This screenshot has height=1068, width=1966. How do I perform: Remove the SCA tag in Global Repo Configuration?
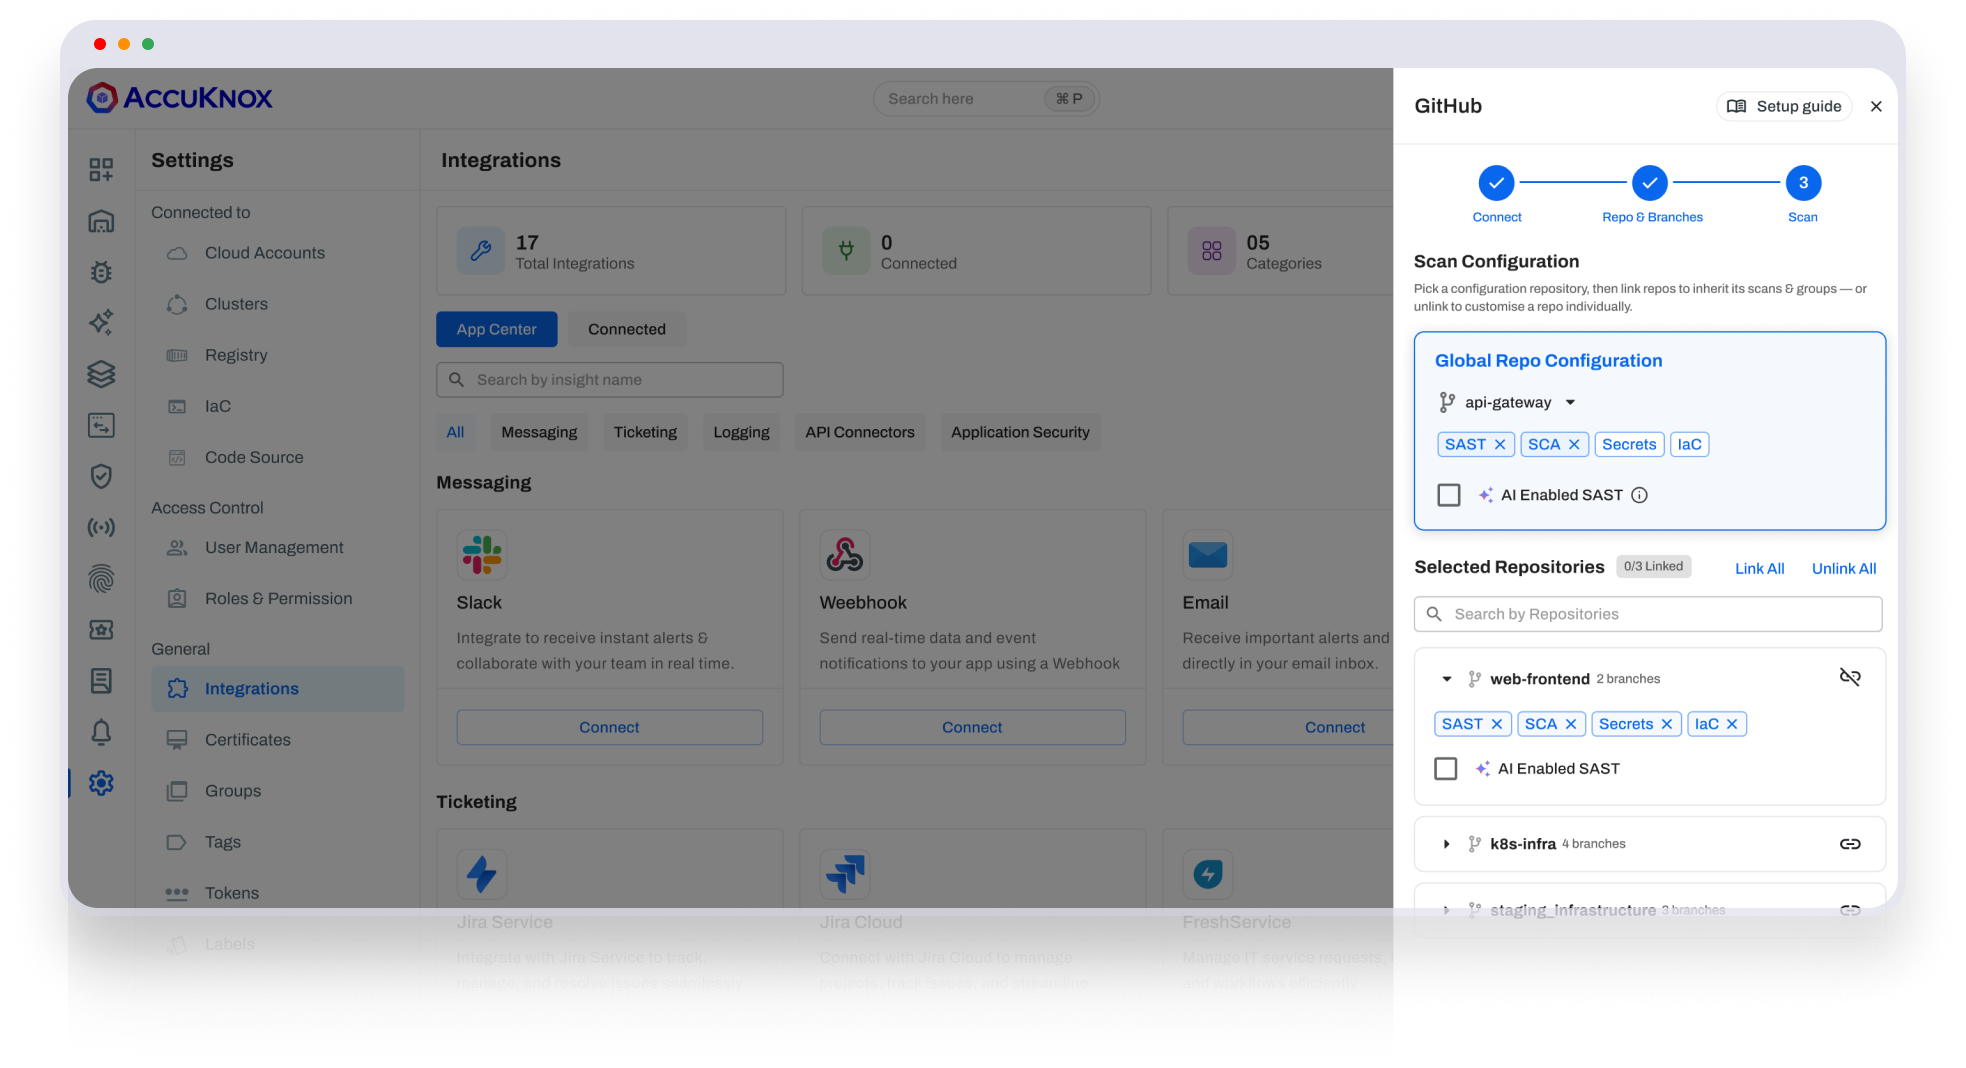tap(1574, 444)
